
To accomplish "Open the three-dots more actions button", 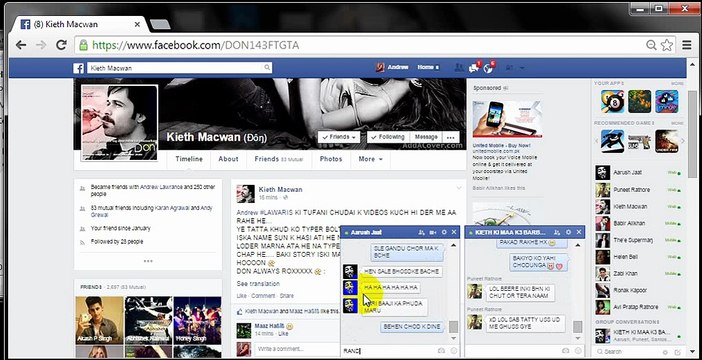I will point(451,137).
